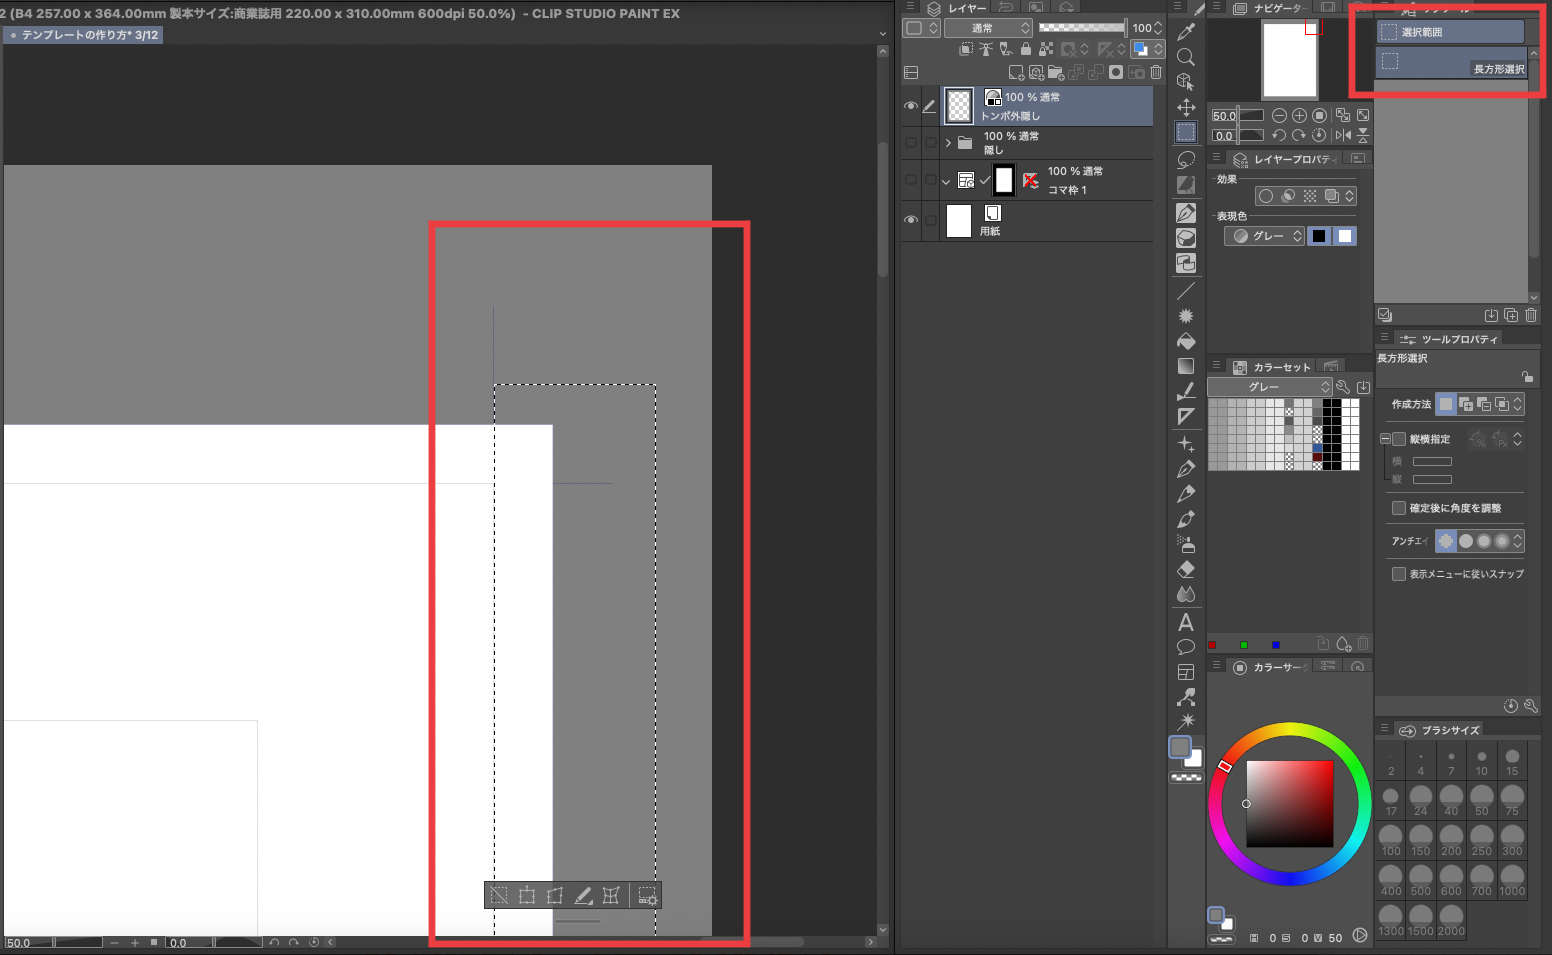Toggle 表示メニューに従いスナップ checkbox
Image resolution: width=1552 pixels, height=955 pixels.
click(x=1399, y=574)
